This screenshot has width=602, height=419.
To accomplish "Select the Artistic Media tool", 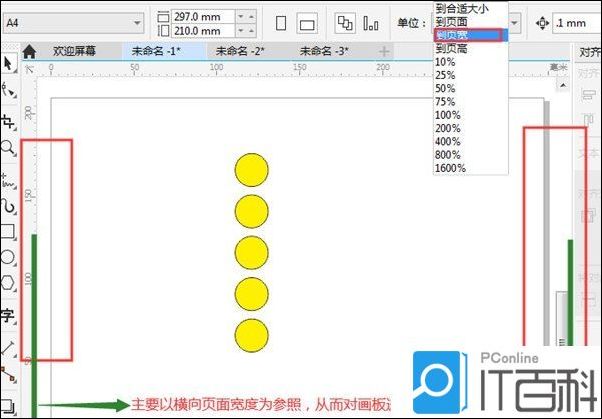I will (x=8, y=206).
